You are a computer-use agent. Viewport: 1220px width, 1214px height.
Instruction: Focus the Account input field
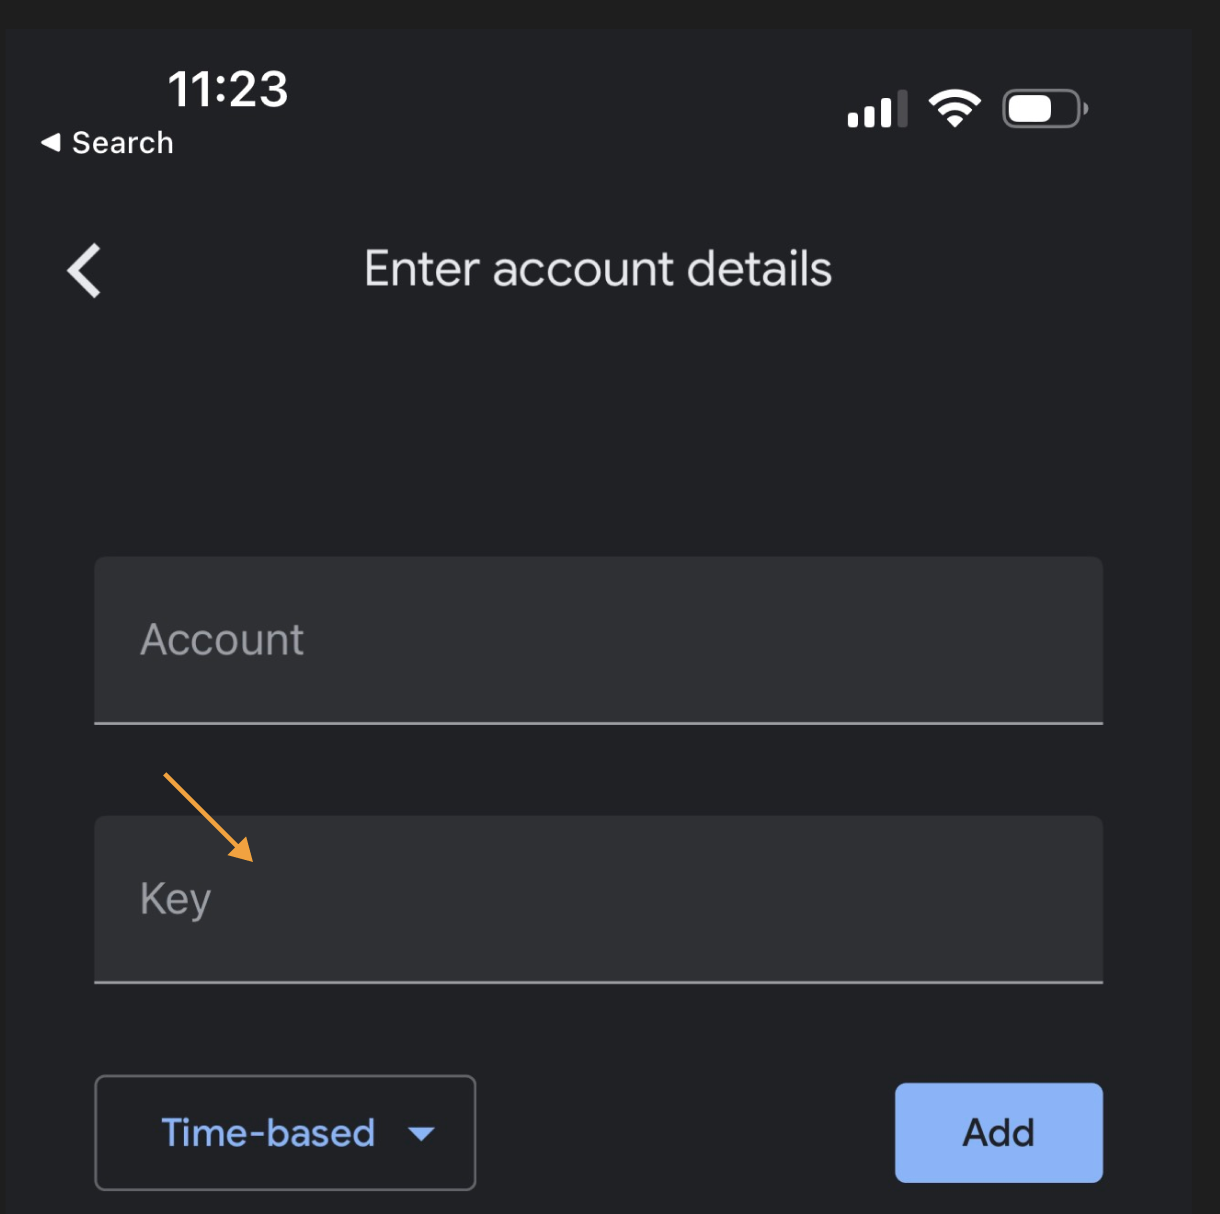(598, 640)
